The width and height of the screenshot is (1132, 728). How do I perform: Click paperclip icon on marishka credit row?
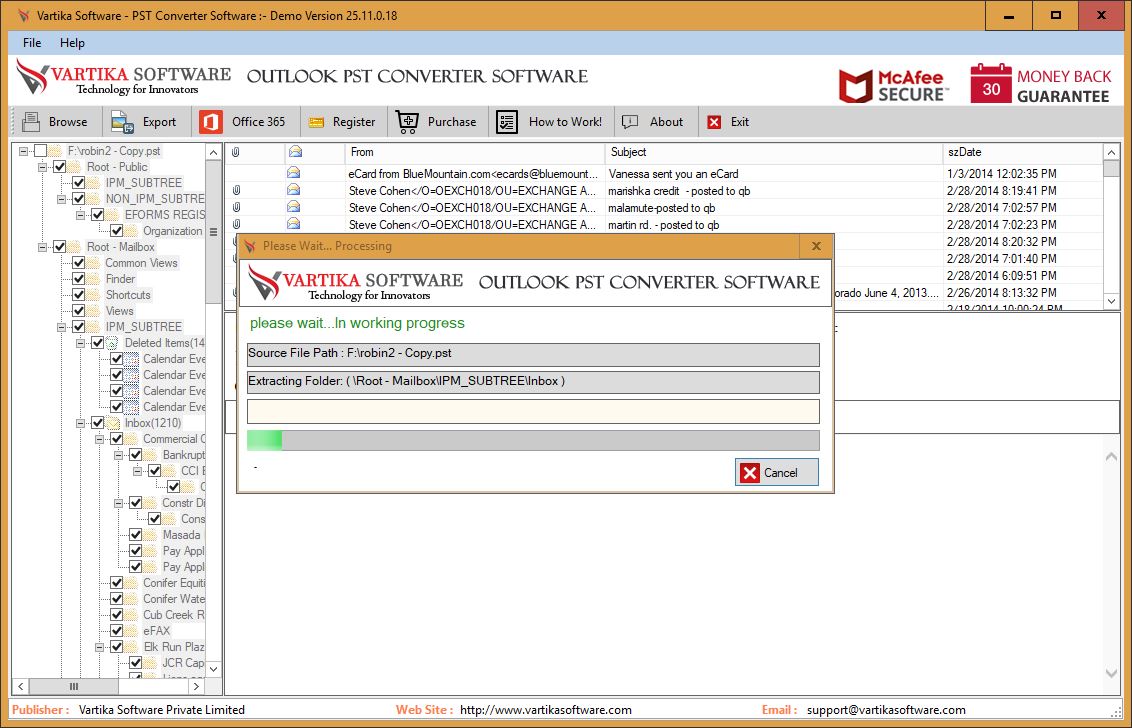236,191
